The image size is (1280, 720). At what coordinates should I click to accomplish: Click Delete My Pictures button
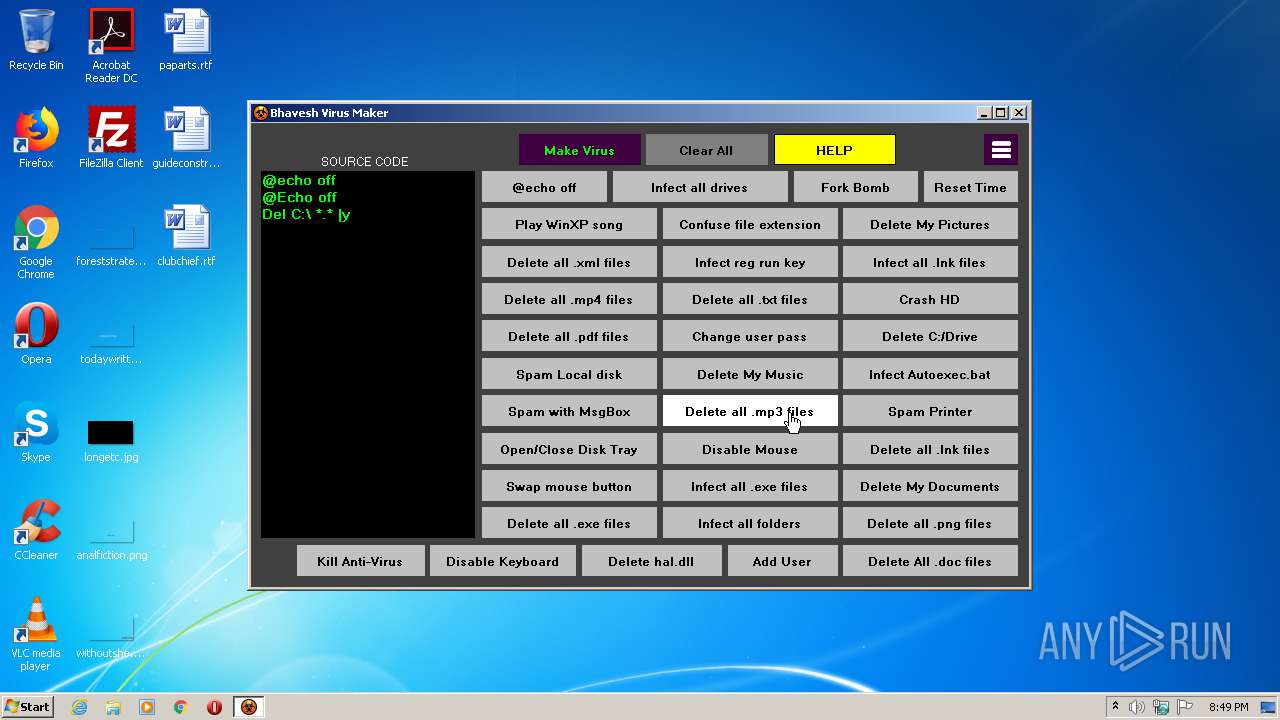tap(930, 224)
